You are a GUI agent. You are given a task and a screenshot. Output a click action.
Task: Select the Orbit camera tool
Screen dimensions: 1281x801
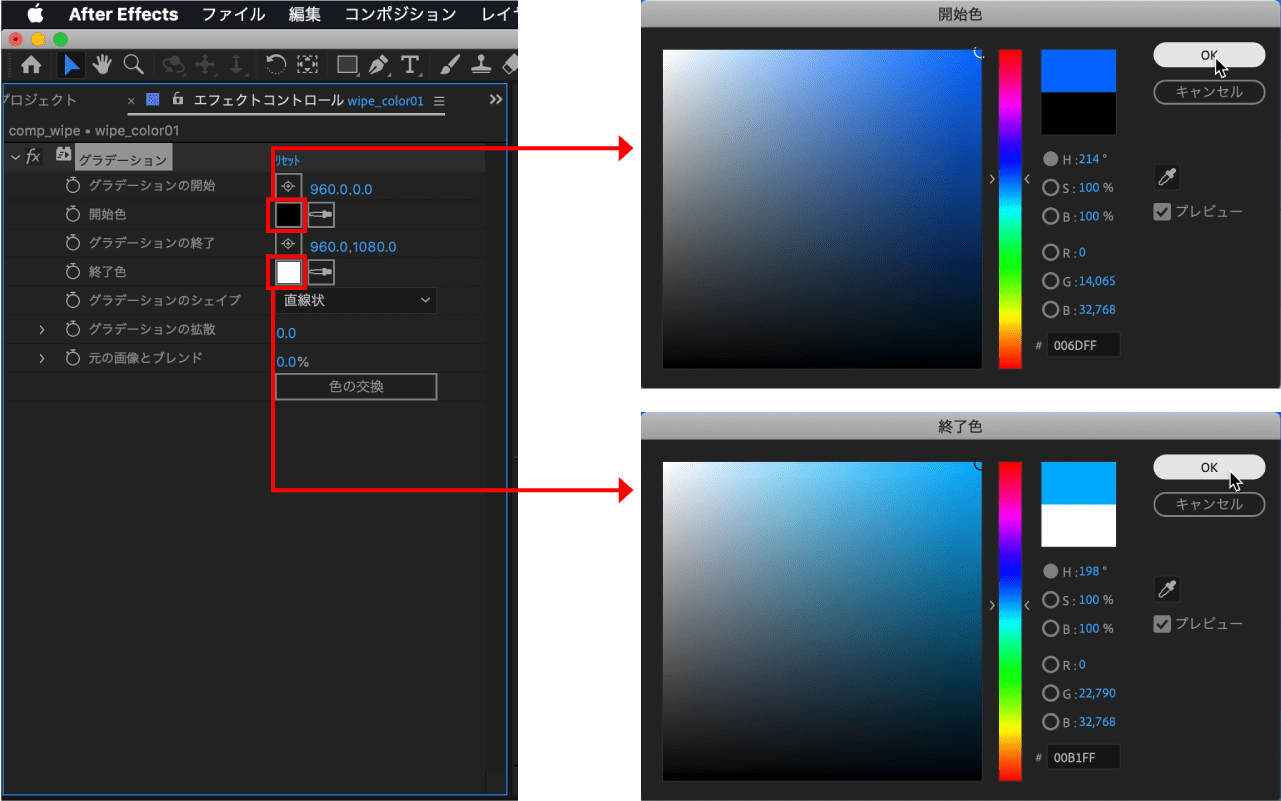pyautogui.click(x=174, y=65)
